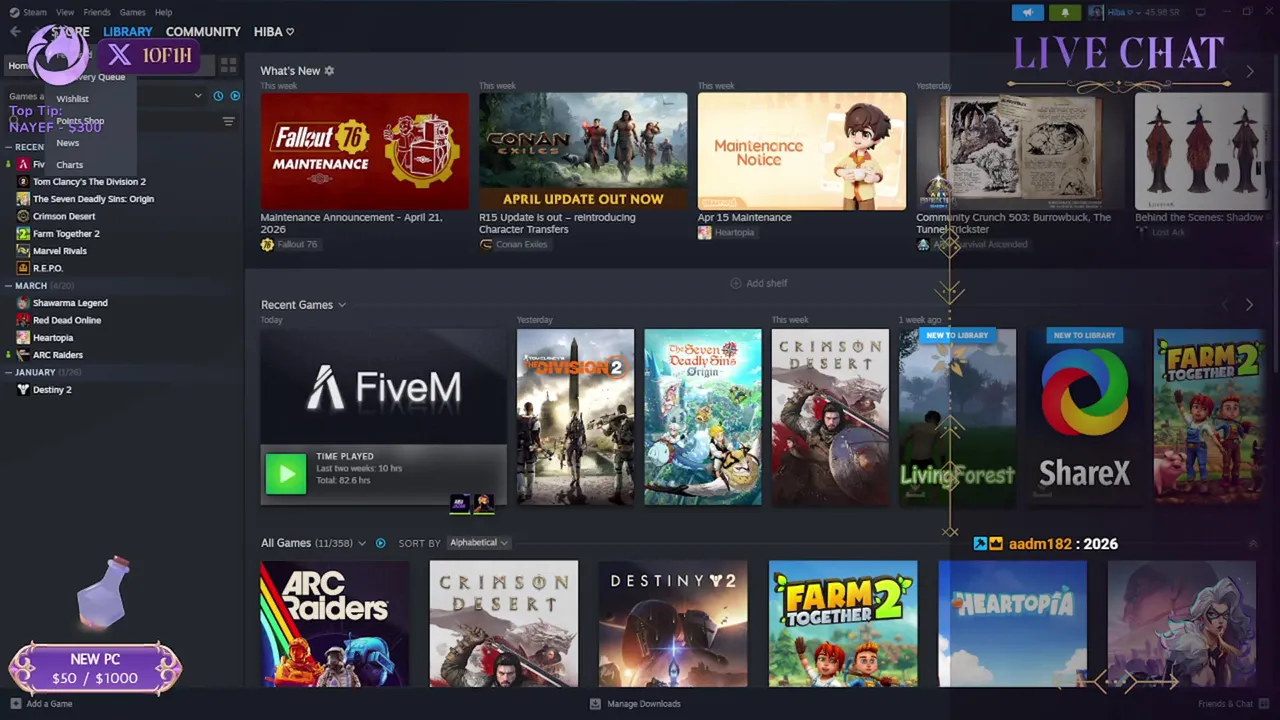Collapse the RECENT section in sidebar

tap(8, 147)
